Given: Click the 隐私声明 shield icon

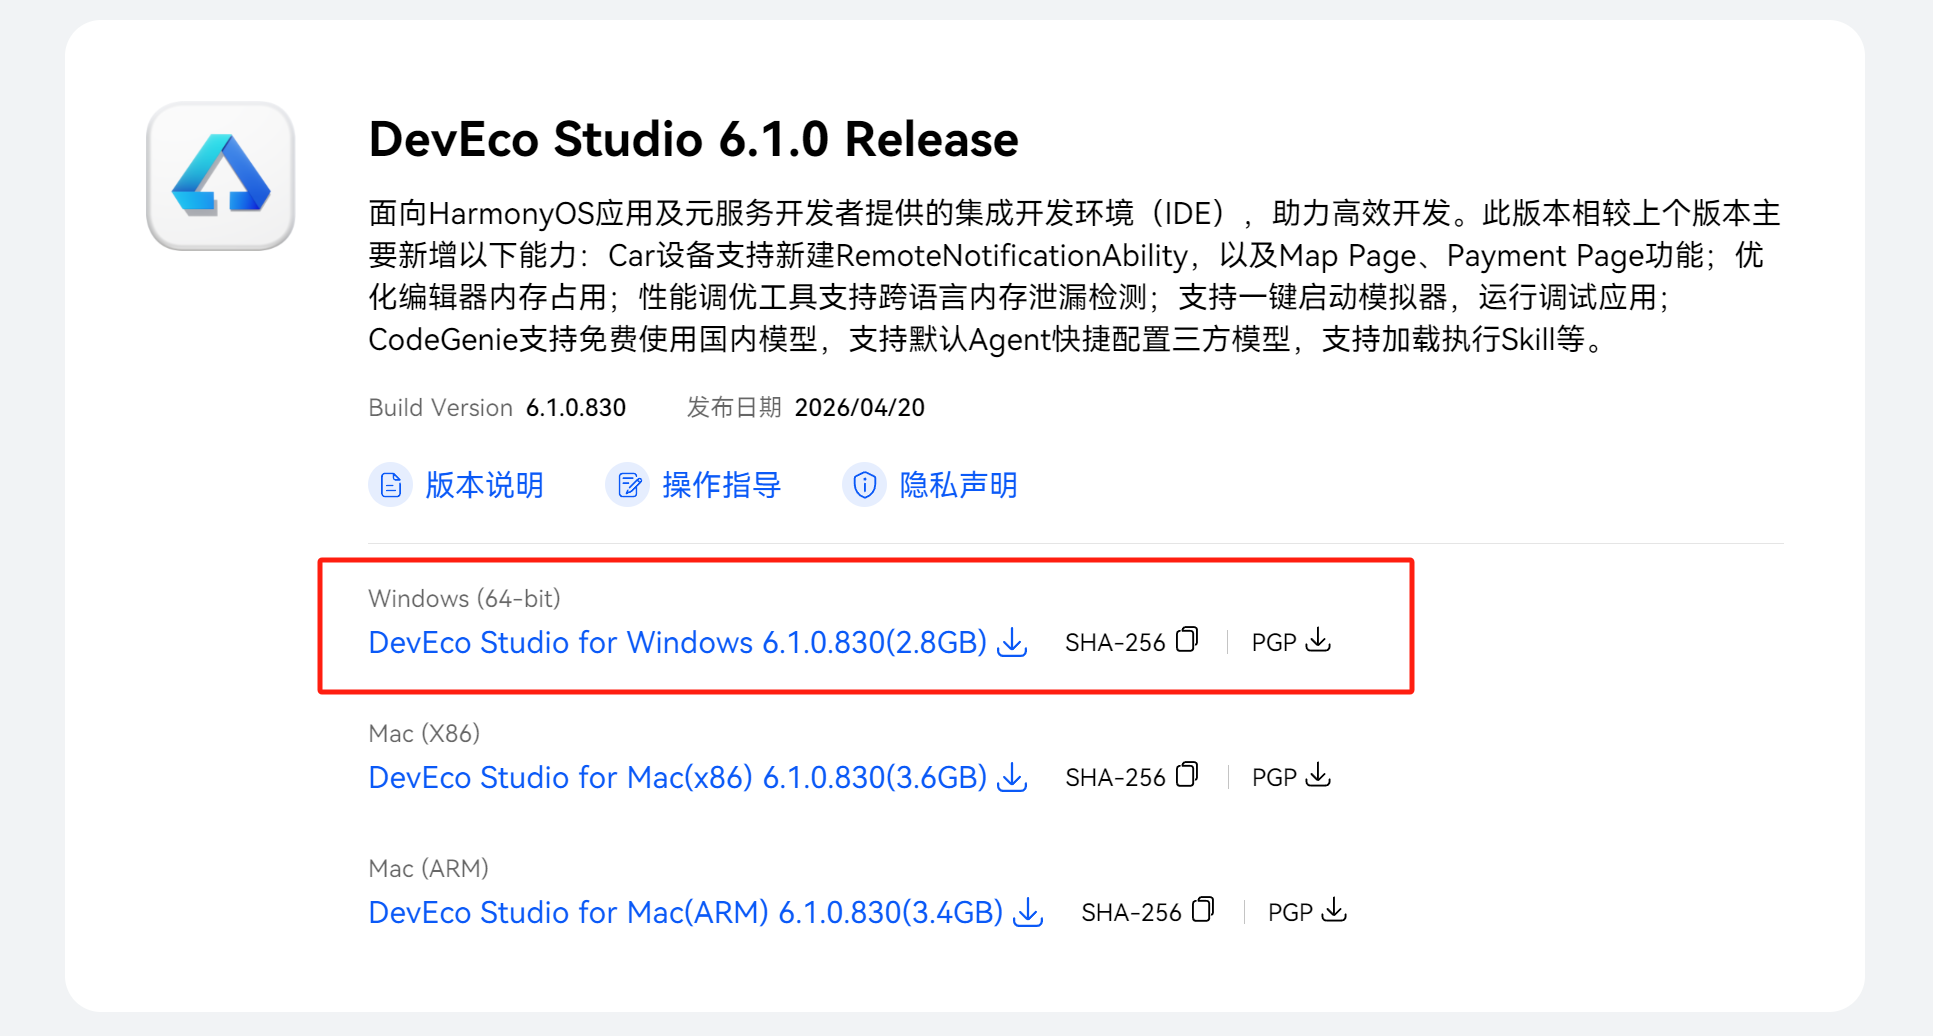Looking at the screenshot, I should [865, 485].
